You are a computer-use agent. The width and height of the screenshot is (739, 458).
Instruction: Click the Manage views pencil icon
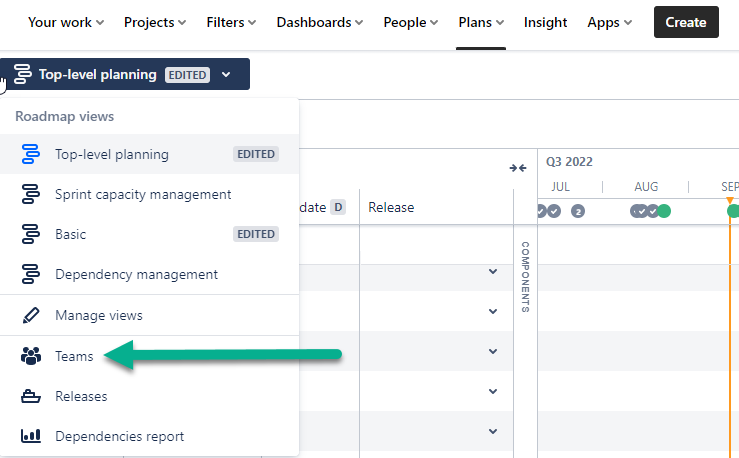pos(30,315)
